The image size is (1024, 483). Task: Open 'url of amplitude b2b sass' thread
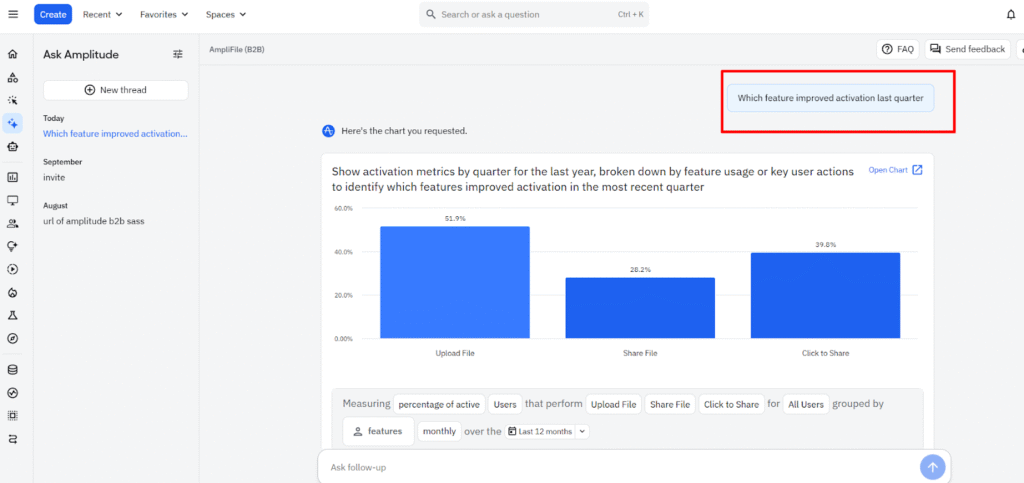93,221
